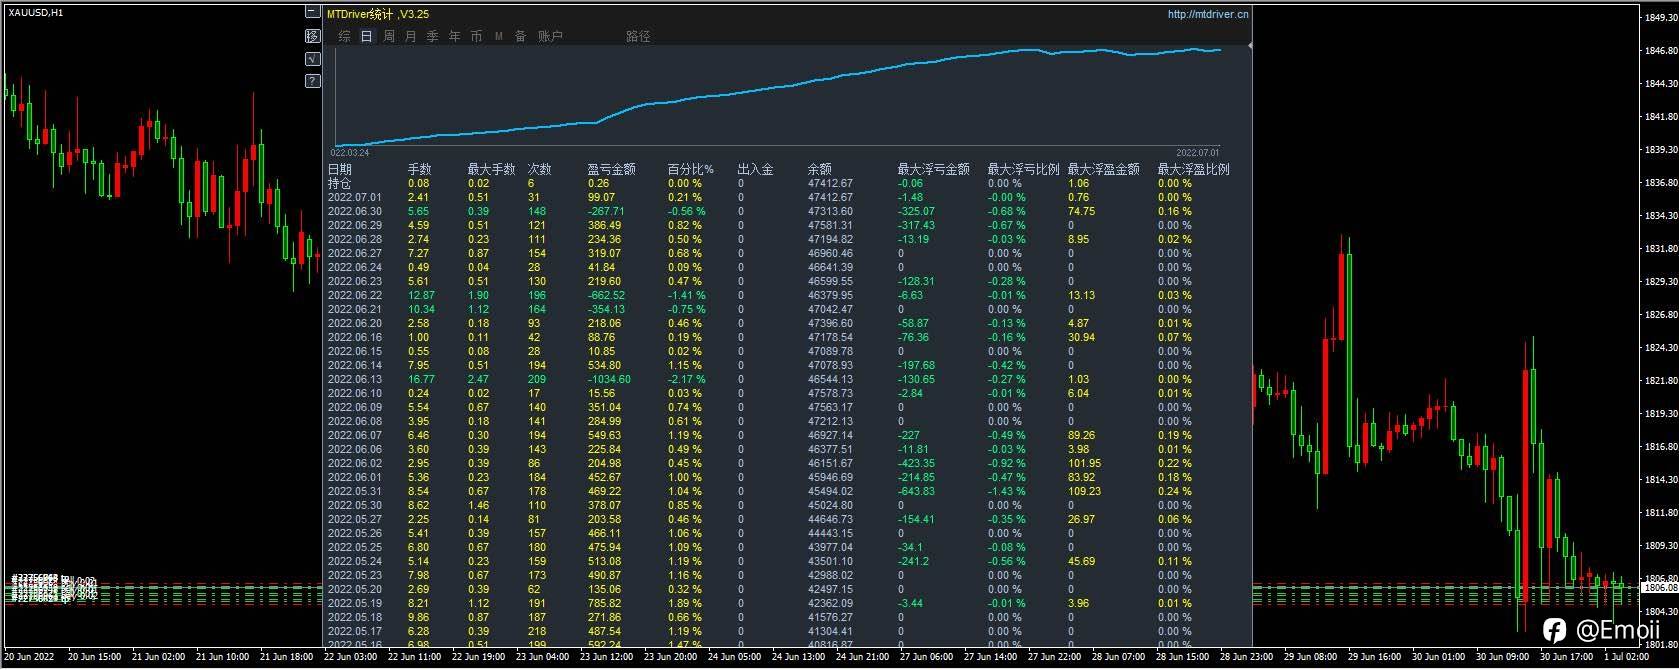
Task: Open the 周 weekly statistics tab
Action: pos(389,36)
